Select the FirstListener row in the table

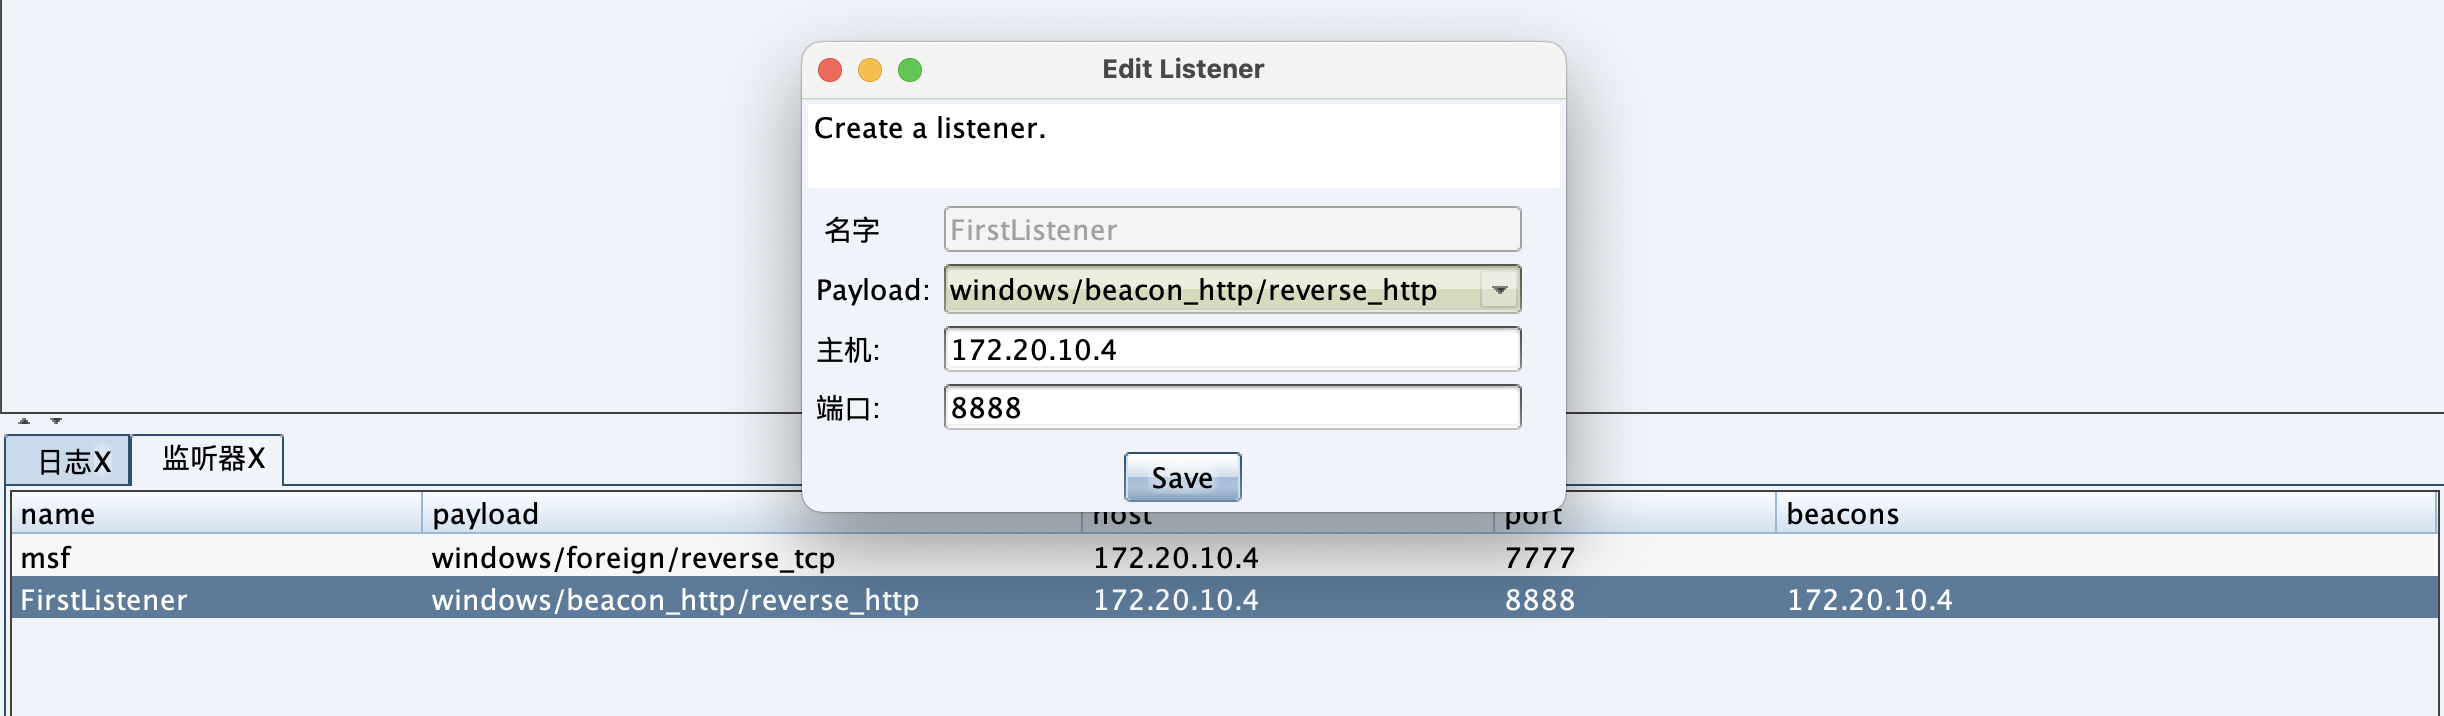pos(104,600)
